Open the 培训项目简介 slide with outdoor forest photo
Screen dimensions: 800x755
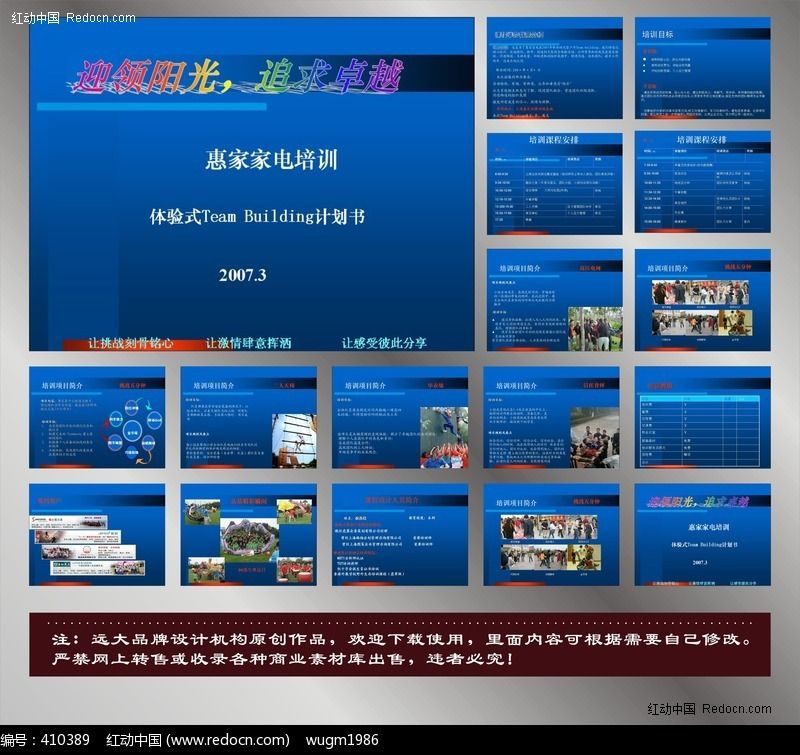pos(555,300)
